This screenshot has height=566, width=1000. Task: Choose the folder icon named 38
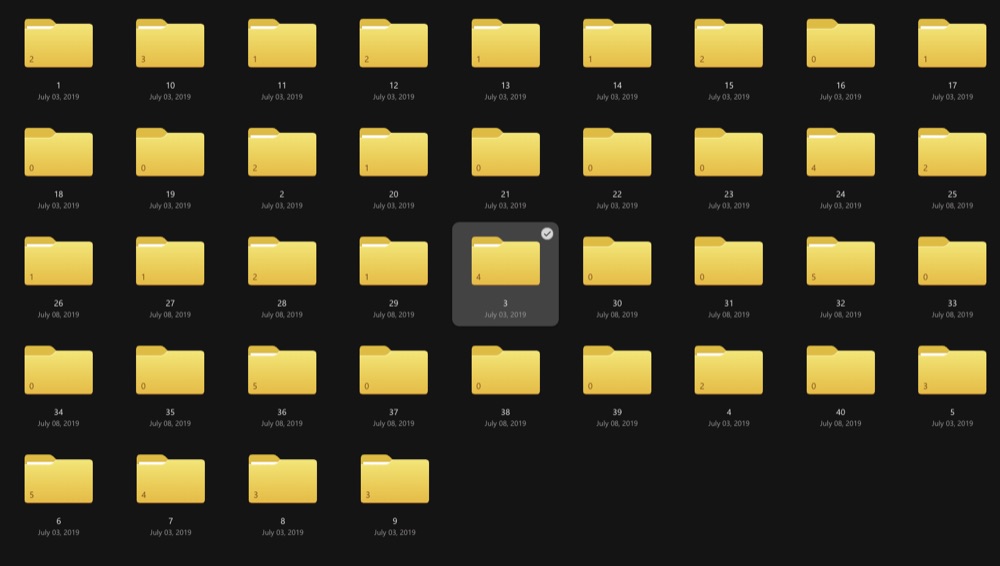(x=506, y=371)
